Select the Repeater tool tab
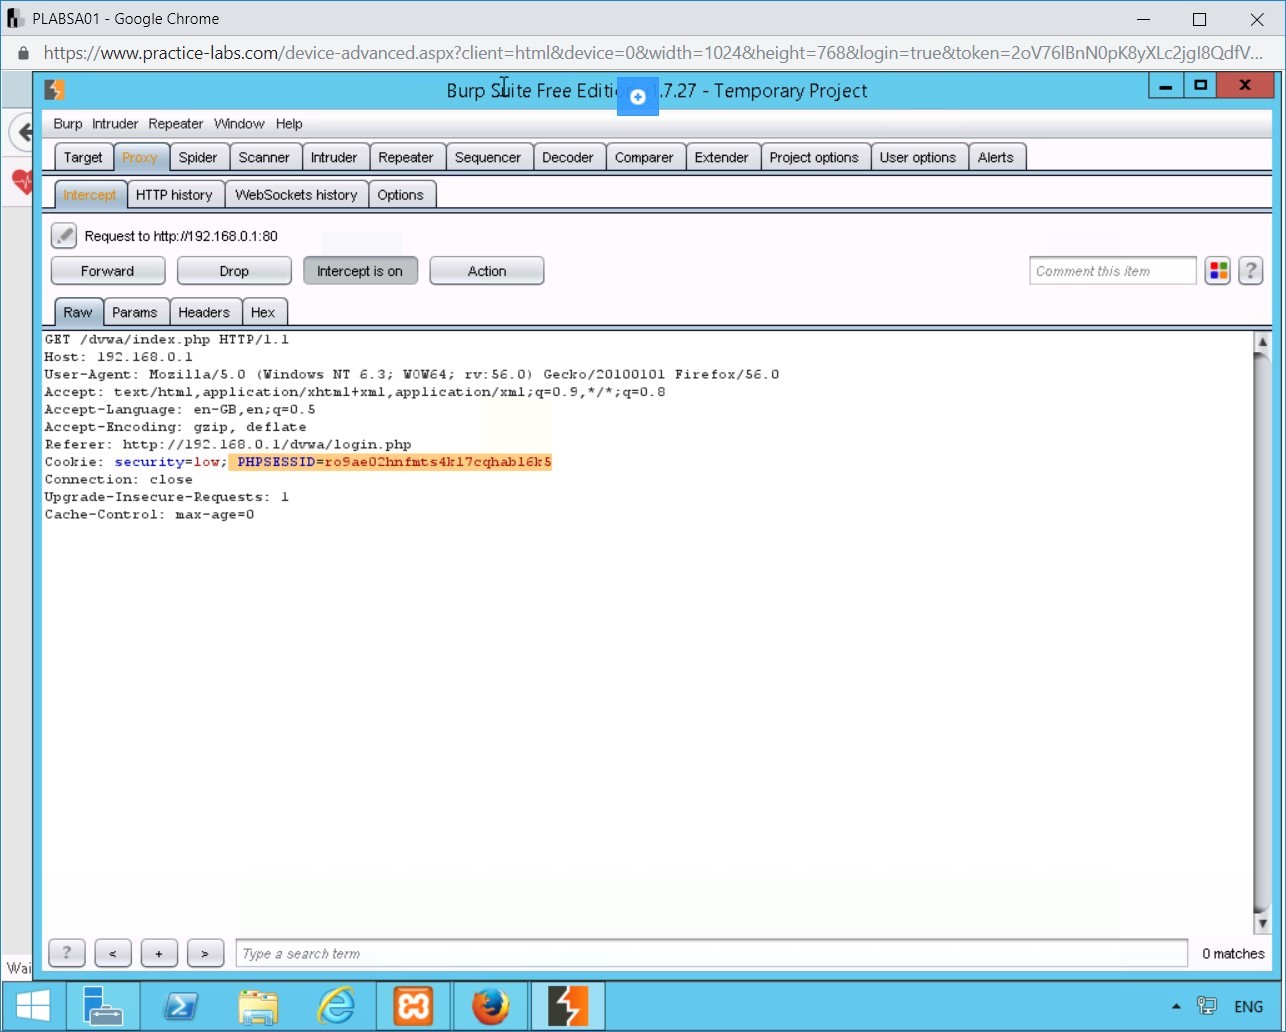The height and width of the screenshot is (1032, 1286). pos(405,157)
